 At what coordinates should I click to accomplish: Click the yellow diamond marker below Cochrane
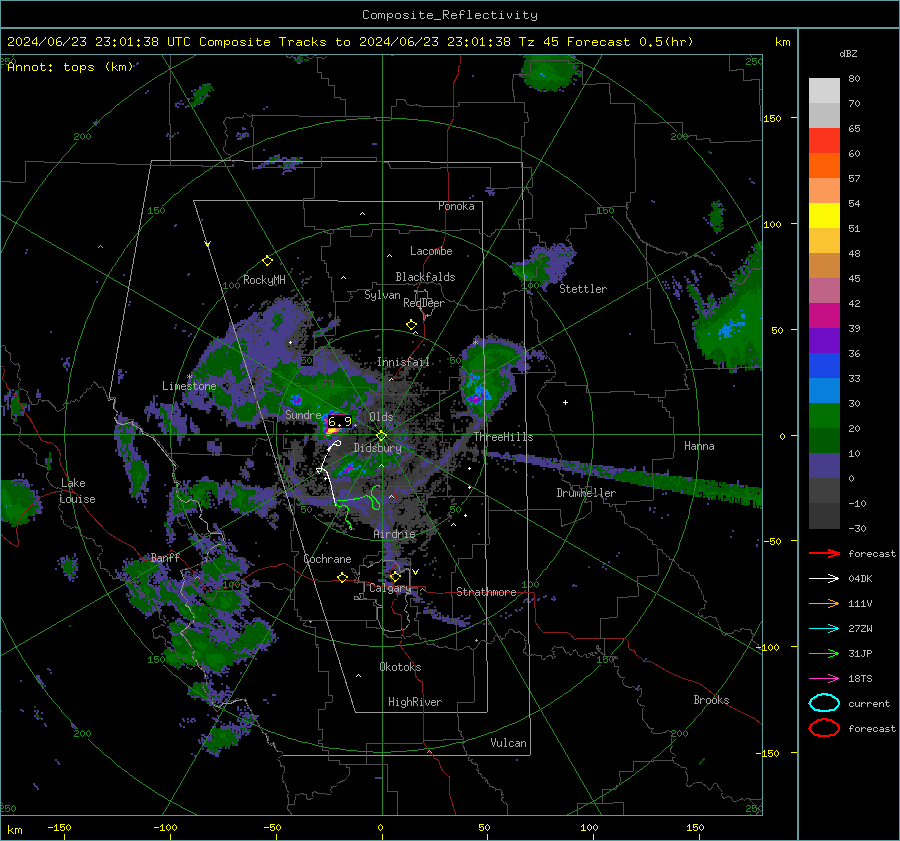coord(343,577)
